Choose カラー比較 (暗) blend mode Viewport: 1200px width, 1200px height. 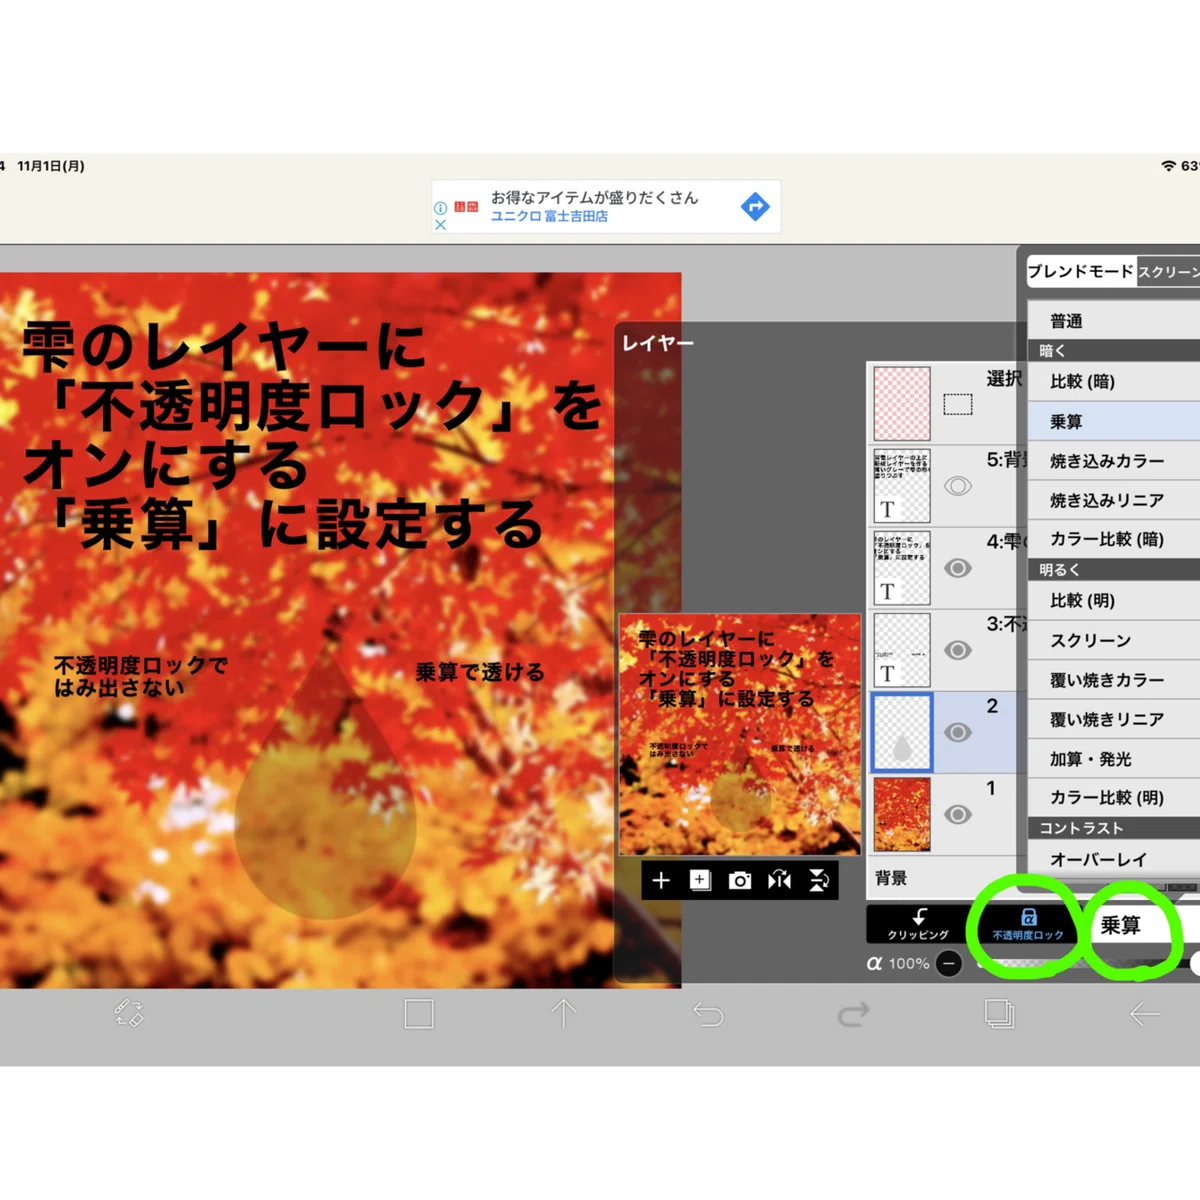pos(1114,539)
